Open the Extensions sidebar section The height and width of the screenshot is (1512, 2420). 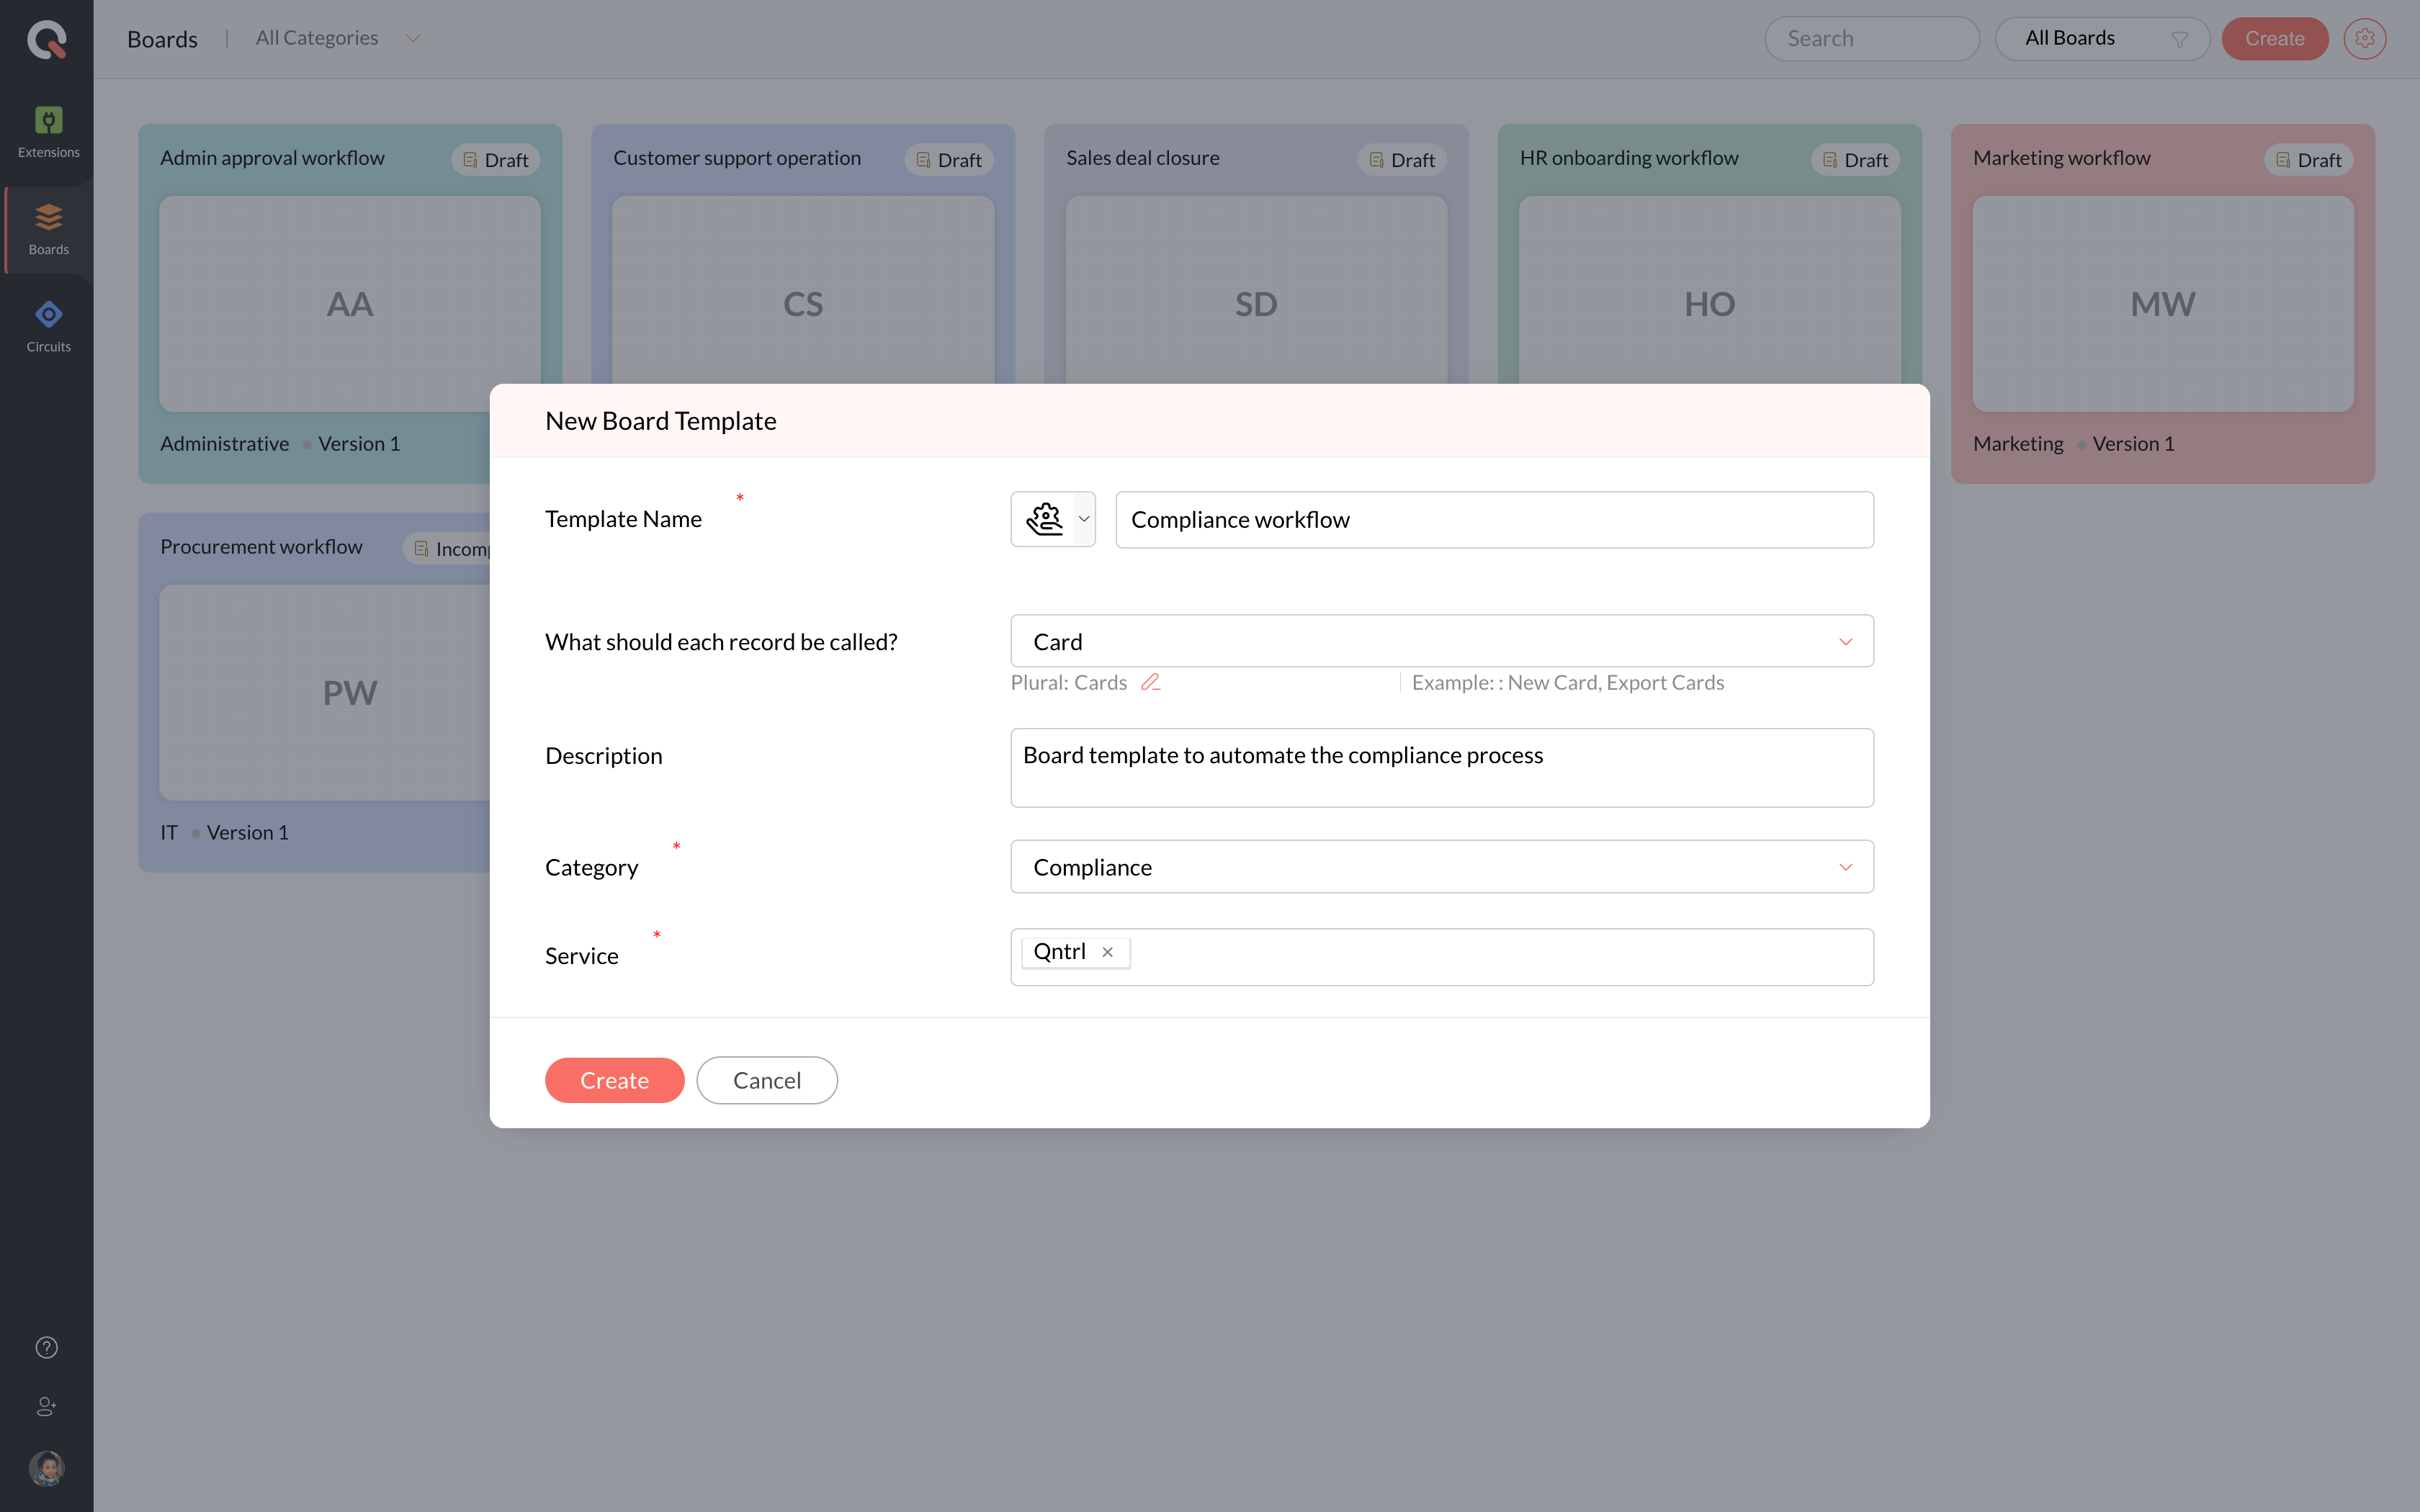[x=48, y=132]
